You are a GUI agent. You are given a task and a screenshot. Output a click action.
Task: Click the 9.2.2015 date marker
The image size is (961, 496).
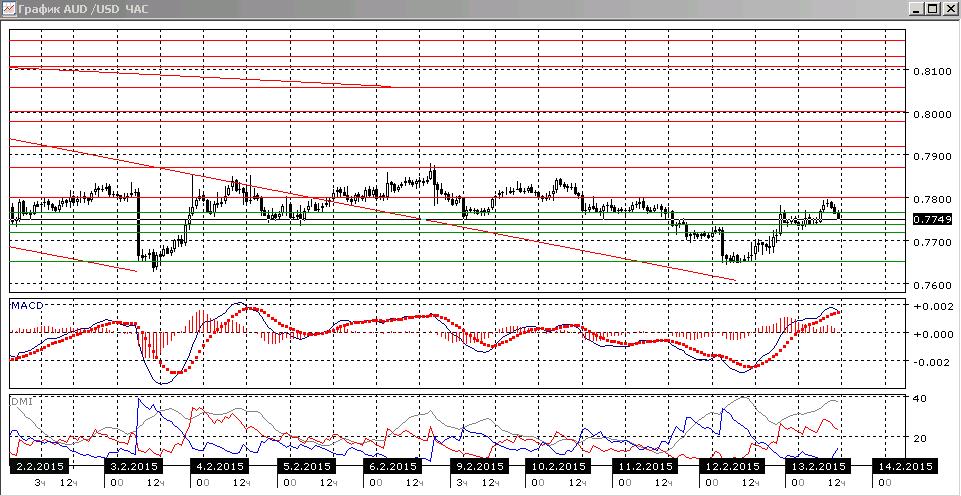pyautogui.click(x=478, y=466)
